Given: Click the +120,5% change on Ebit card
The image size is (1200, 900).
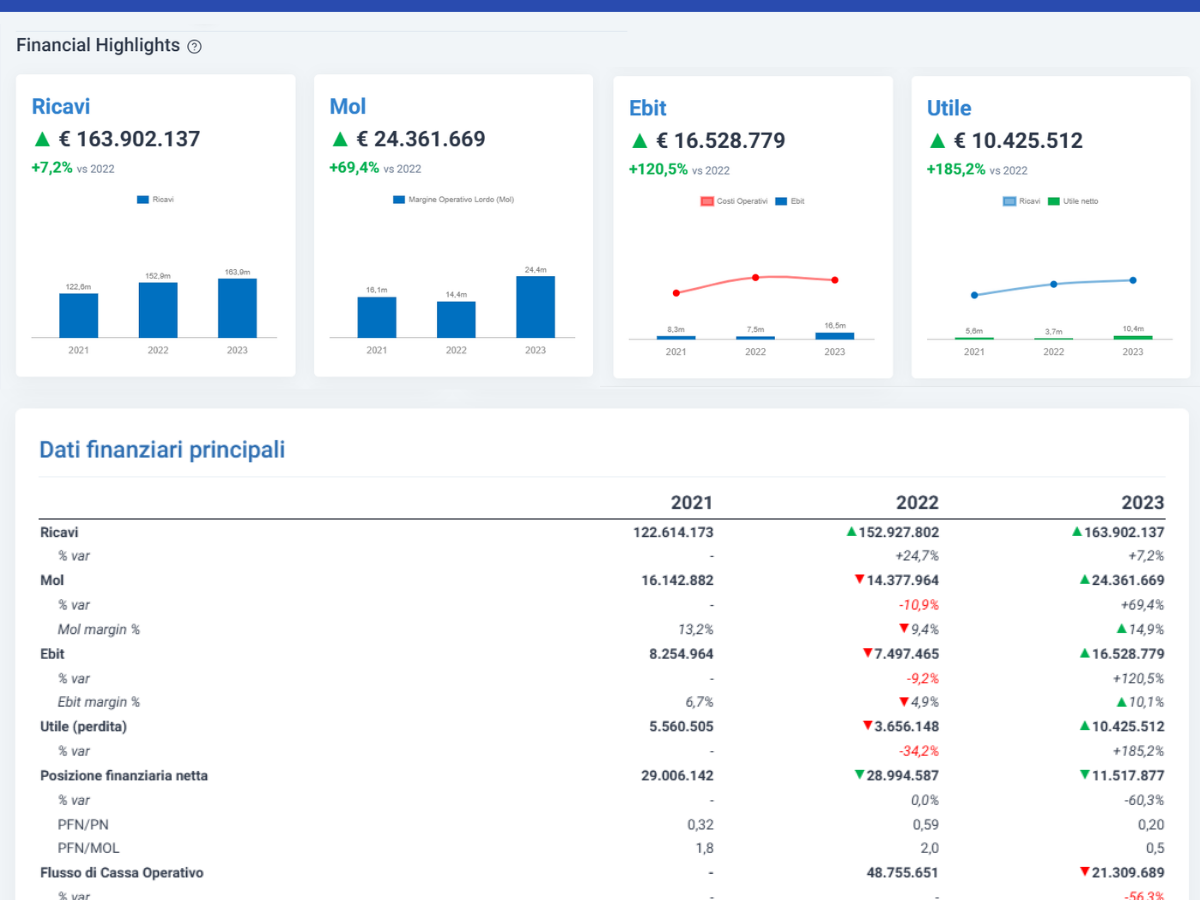Looking at the screenshot, I should pos(658,170).
